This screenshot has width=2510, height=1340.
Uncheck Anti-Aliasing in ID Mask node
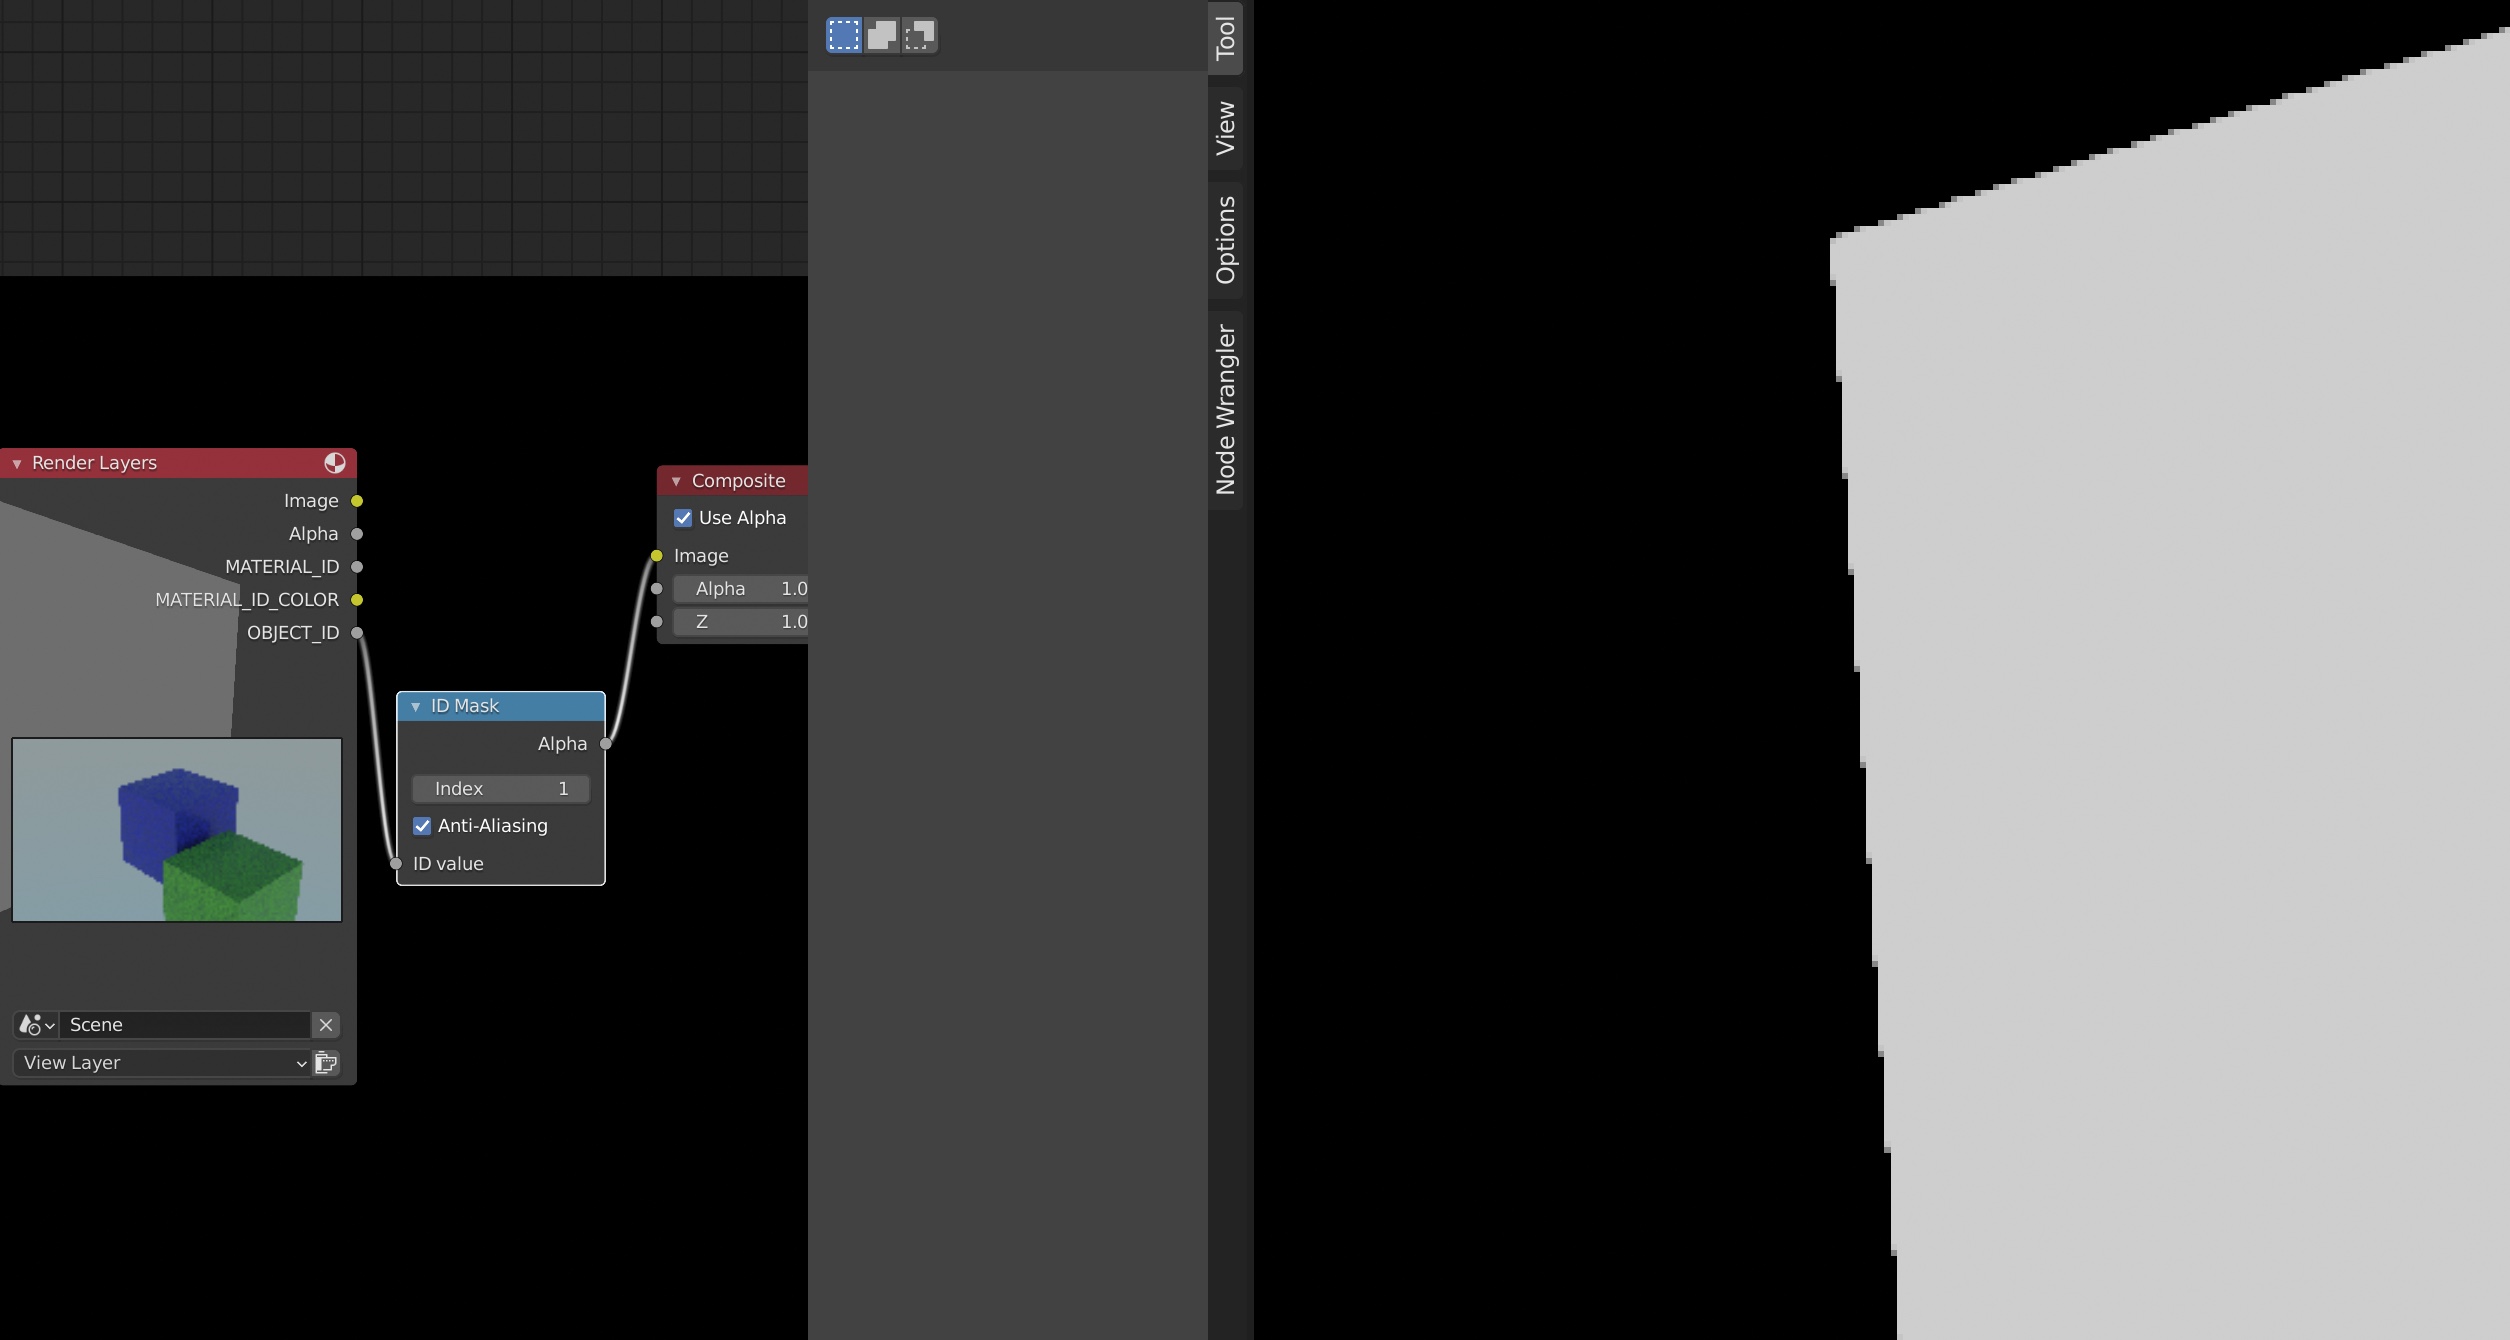[x=422, y=826]
